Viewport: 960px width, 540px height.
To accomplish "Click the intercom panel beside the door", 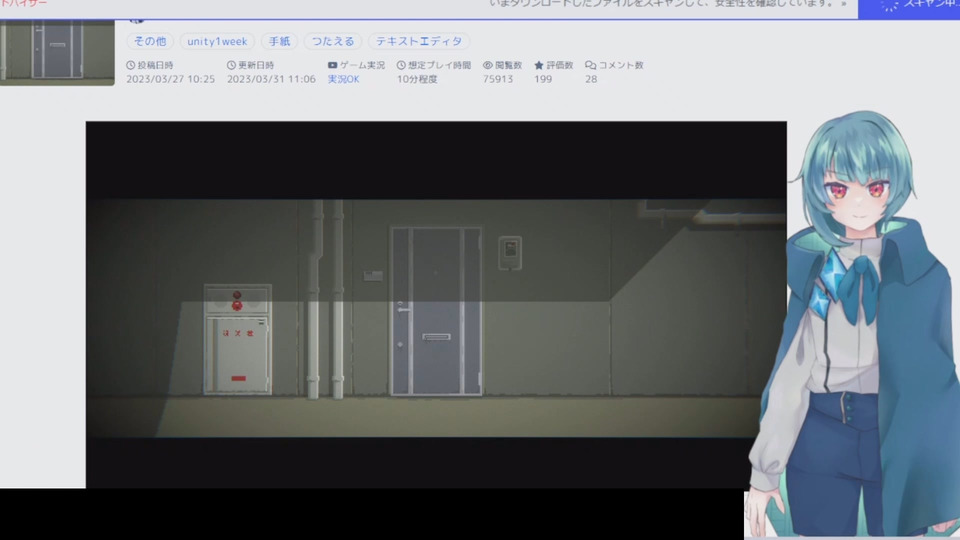I will click(510, 253).
